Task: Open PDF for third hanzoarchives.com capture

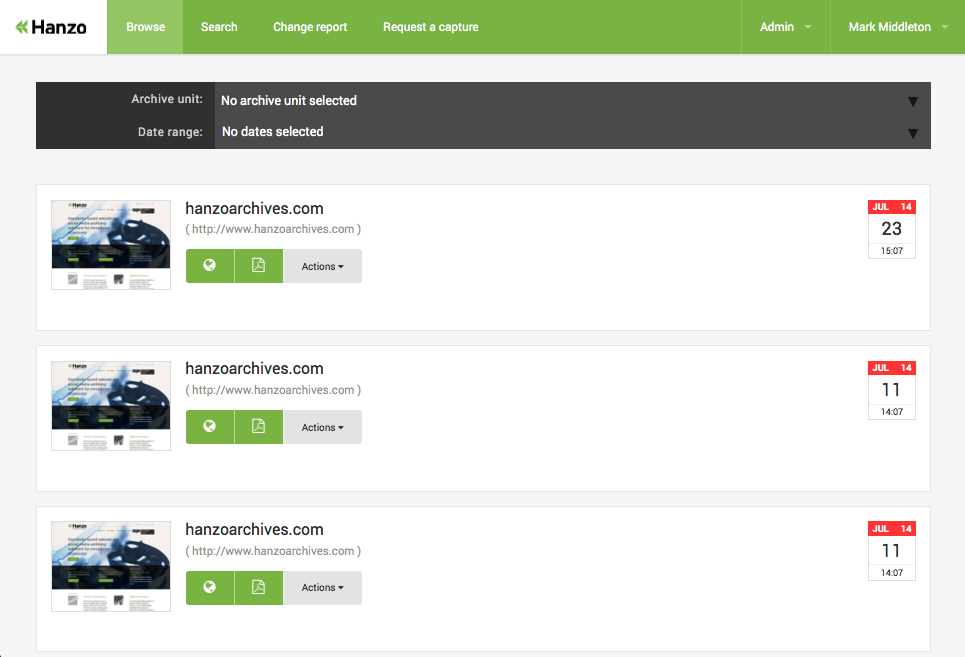Action: click(x=258, y=587)
